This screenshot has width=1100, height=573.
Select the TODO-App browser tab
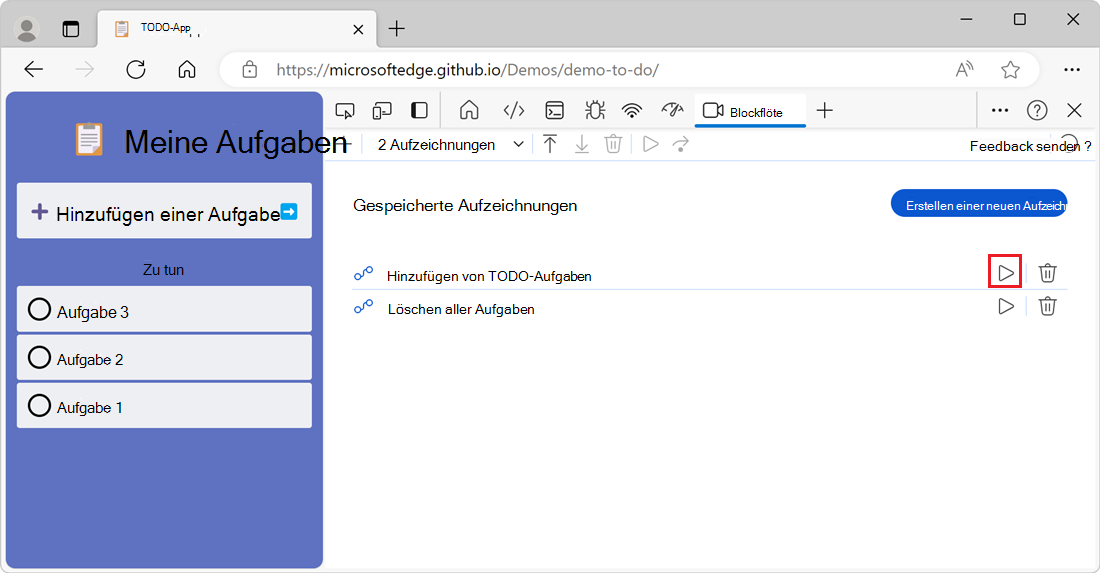click(x=236, y=29)
